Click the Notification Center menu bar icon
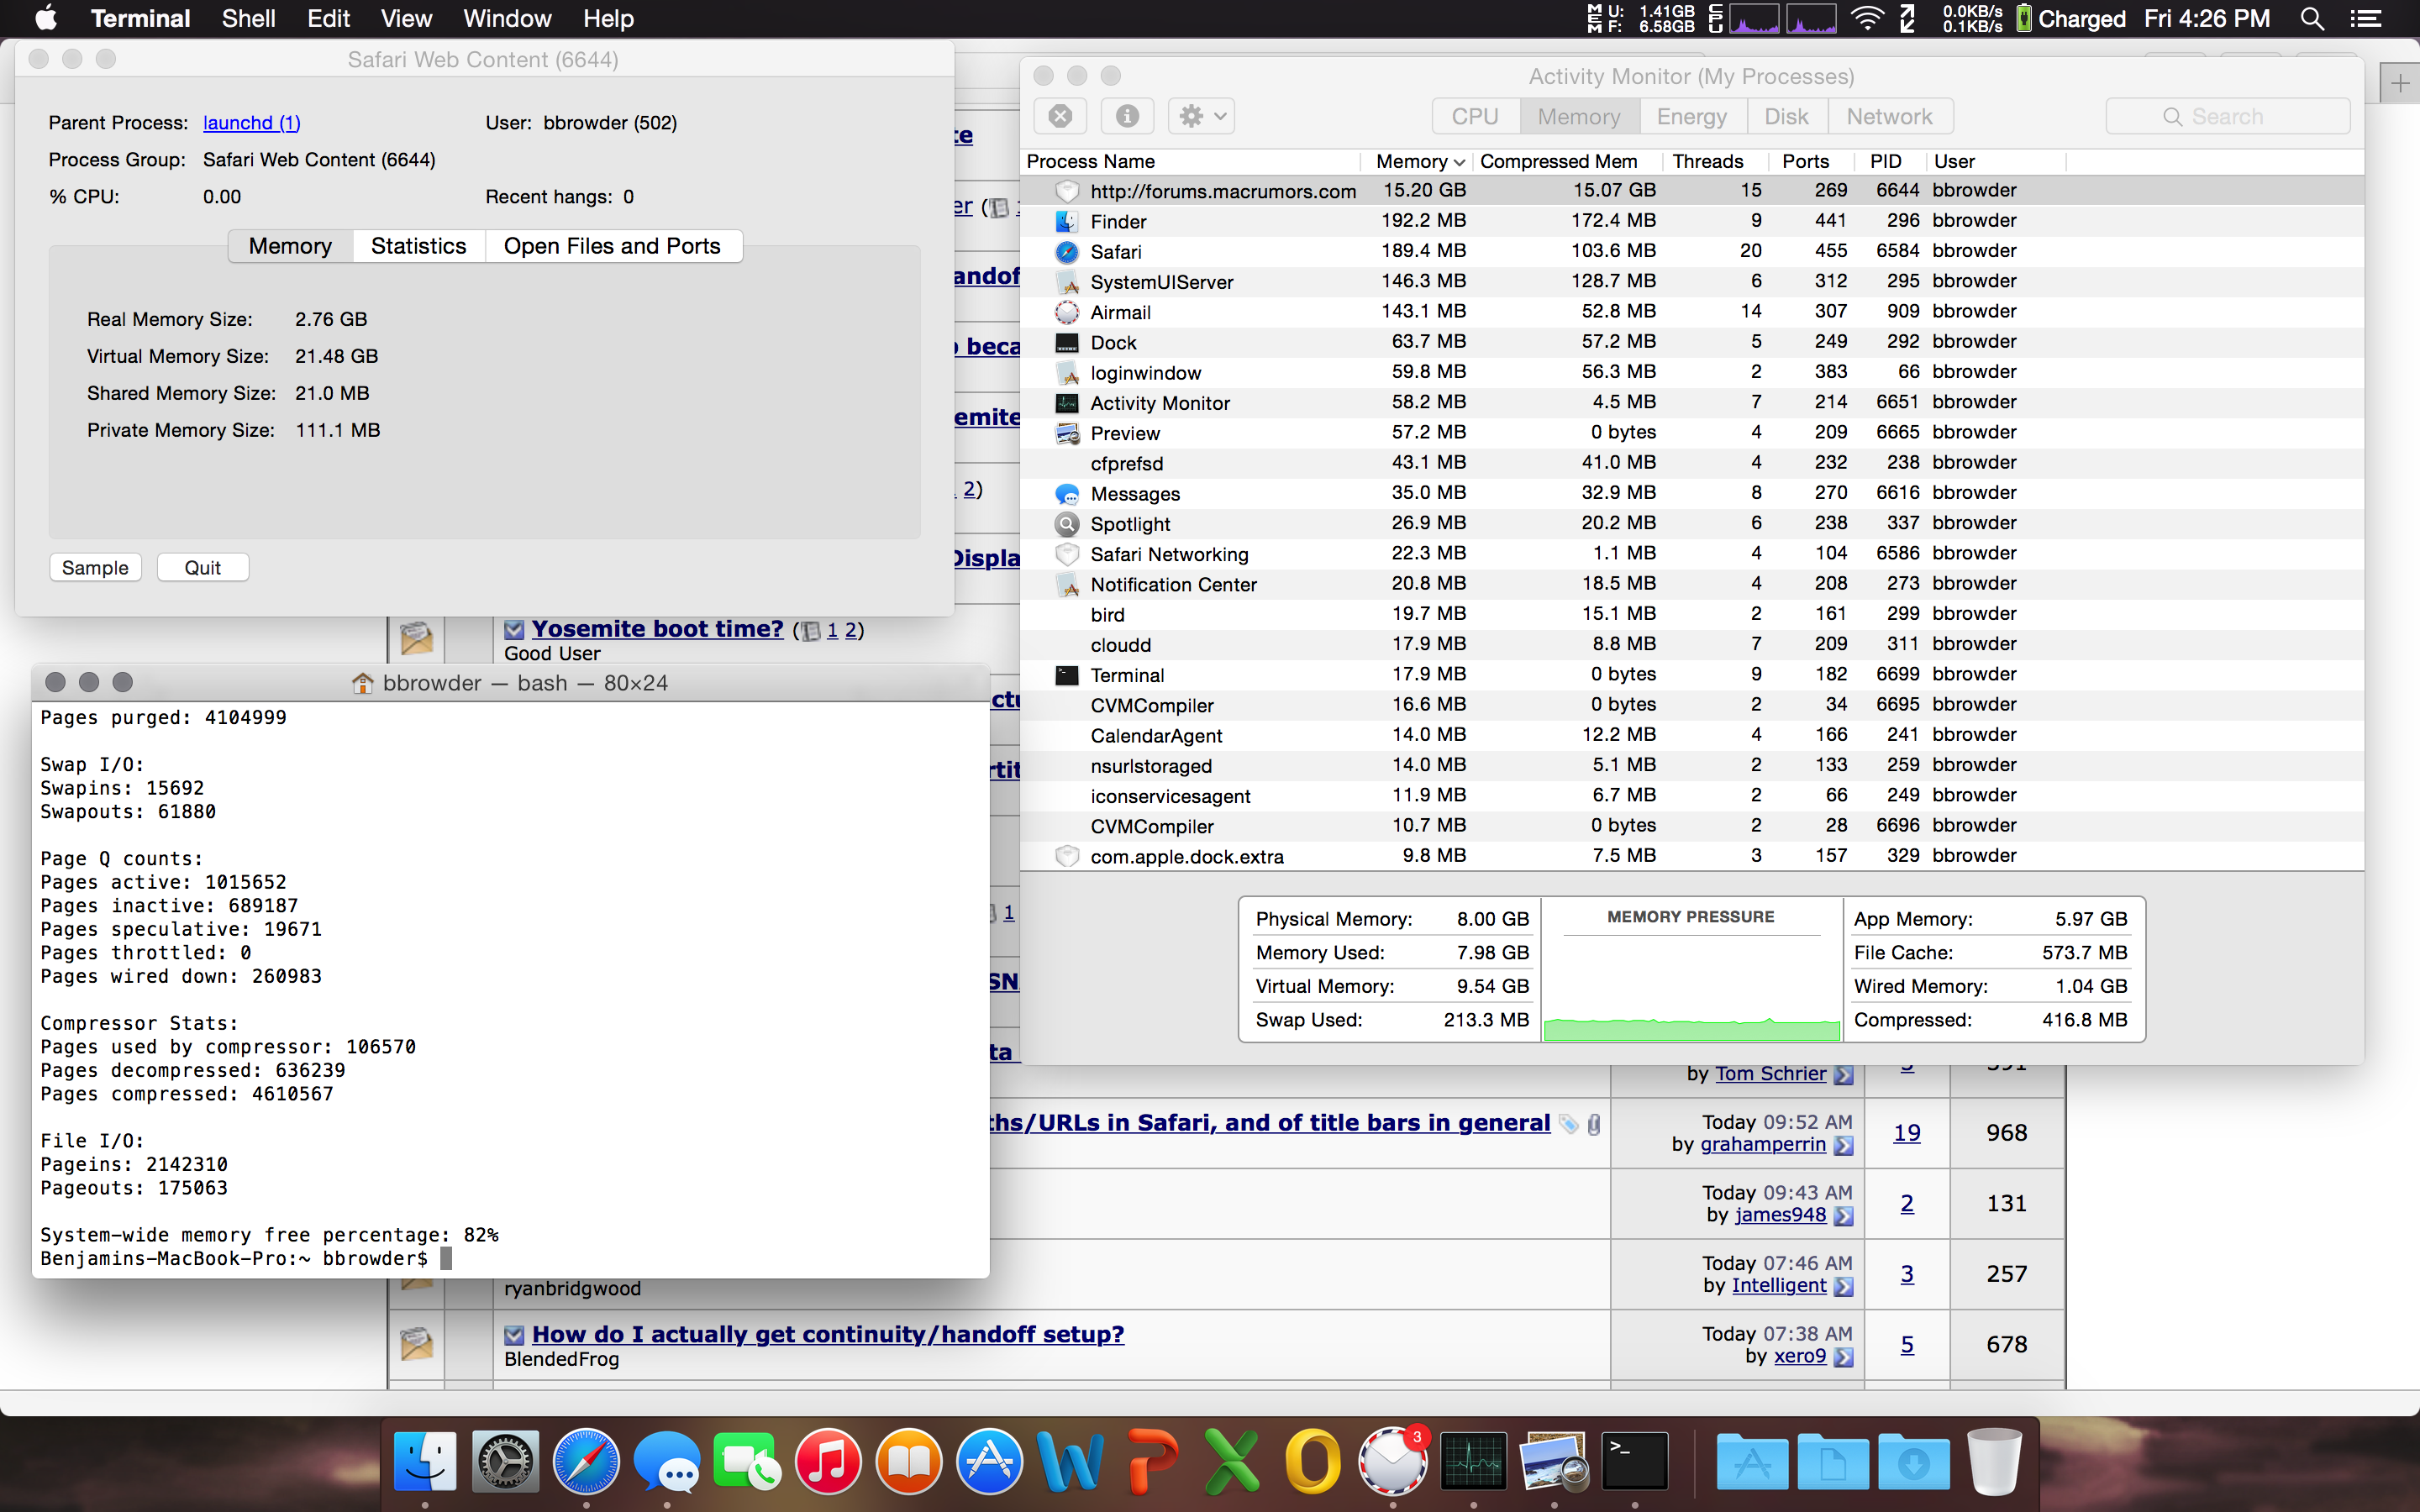2420x1512 pixels. (x=2365, y=18)
